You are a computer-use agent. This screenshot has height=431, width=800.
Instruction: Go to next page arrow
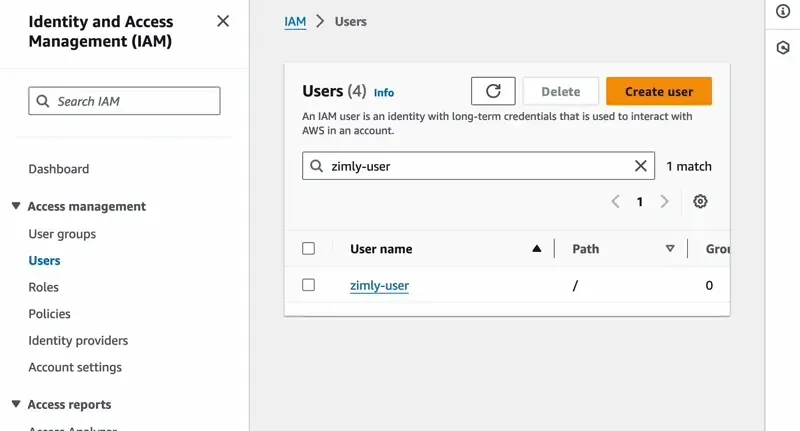[x=664, y=201]
